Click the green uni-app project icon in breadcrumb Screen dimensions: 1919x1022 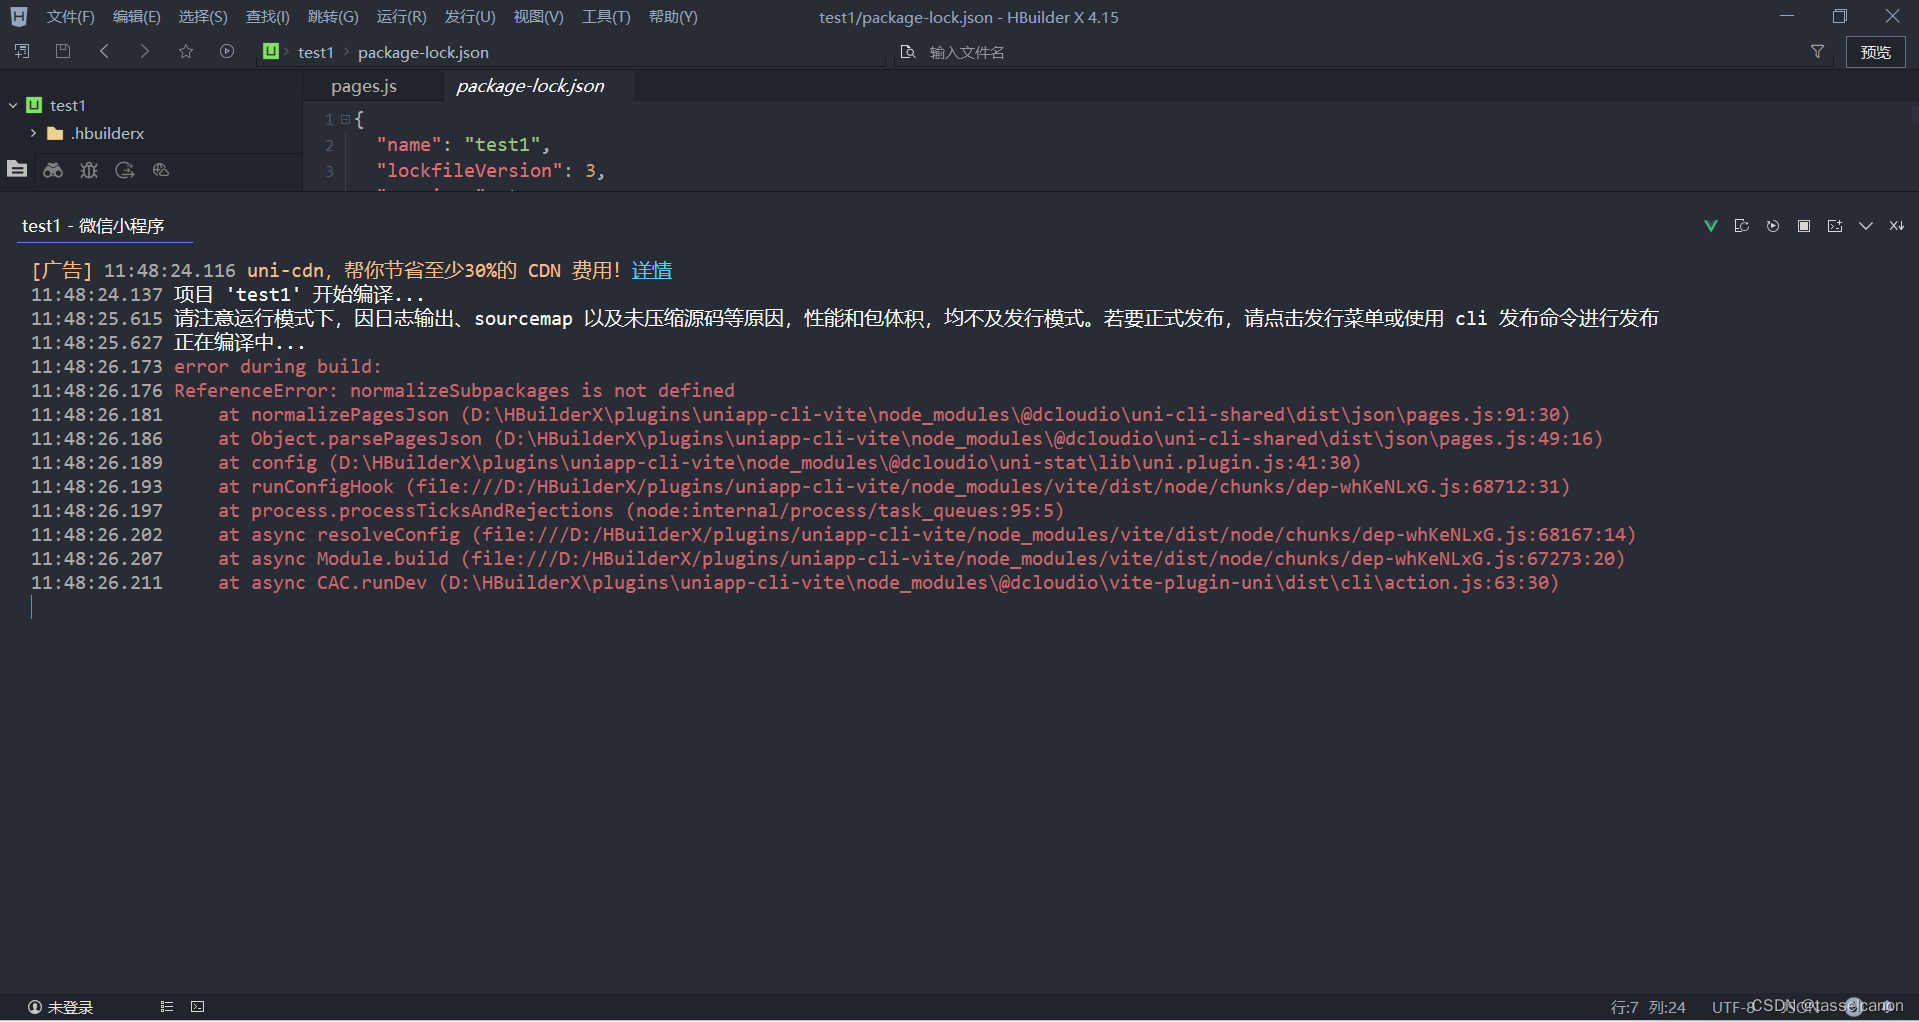(x=271, y=51)
